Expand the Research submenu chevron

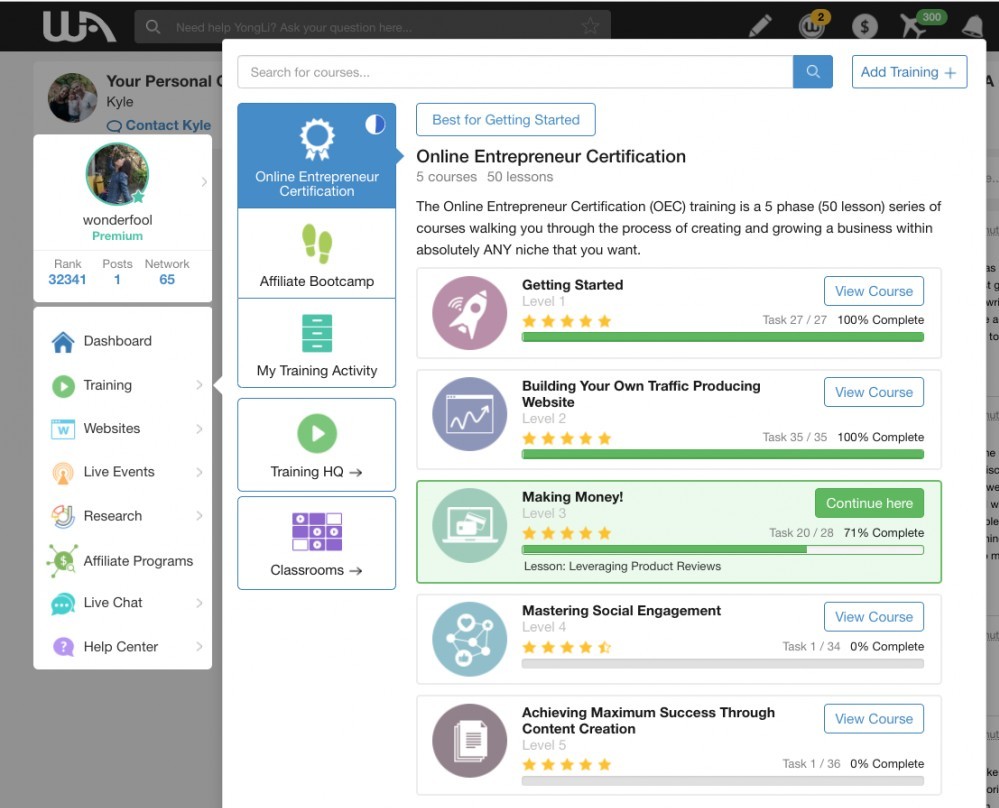coord(199,516)
